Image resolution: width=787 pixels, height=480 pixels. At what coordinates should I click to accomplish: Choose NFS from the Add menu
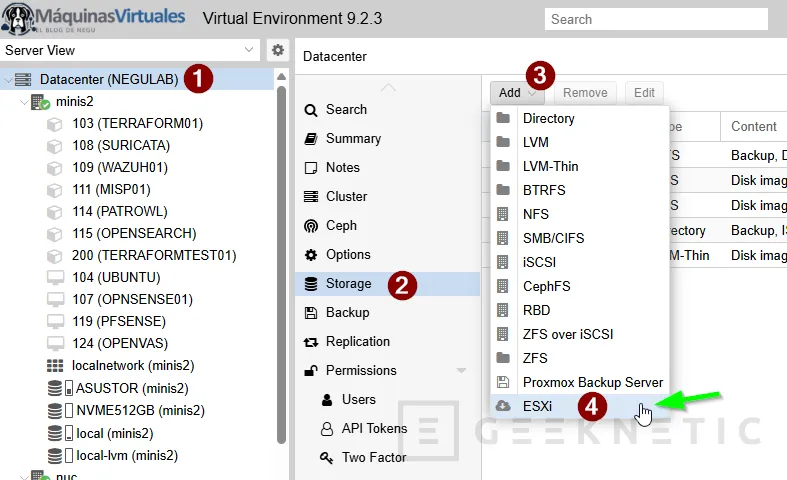(x=580, y=214)
